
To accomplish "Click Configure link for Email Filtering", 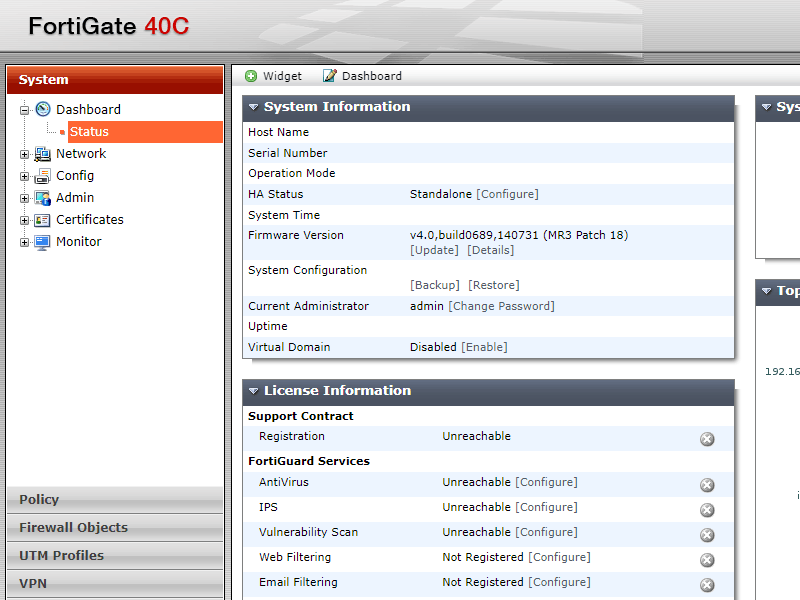I will pyautogui.click(x=560, y=582).
